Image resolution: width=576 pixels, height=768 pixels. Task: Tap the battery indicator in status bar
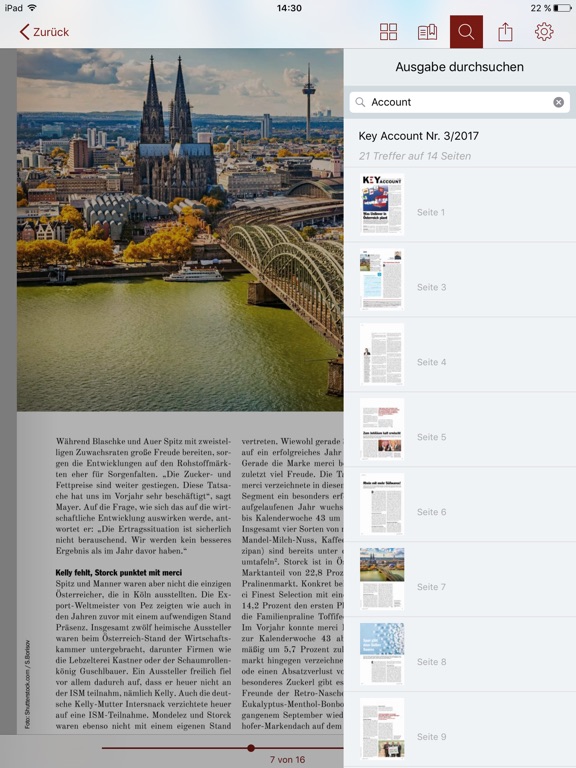click(x=562, y=8)
